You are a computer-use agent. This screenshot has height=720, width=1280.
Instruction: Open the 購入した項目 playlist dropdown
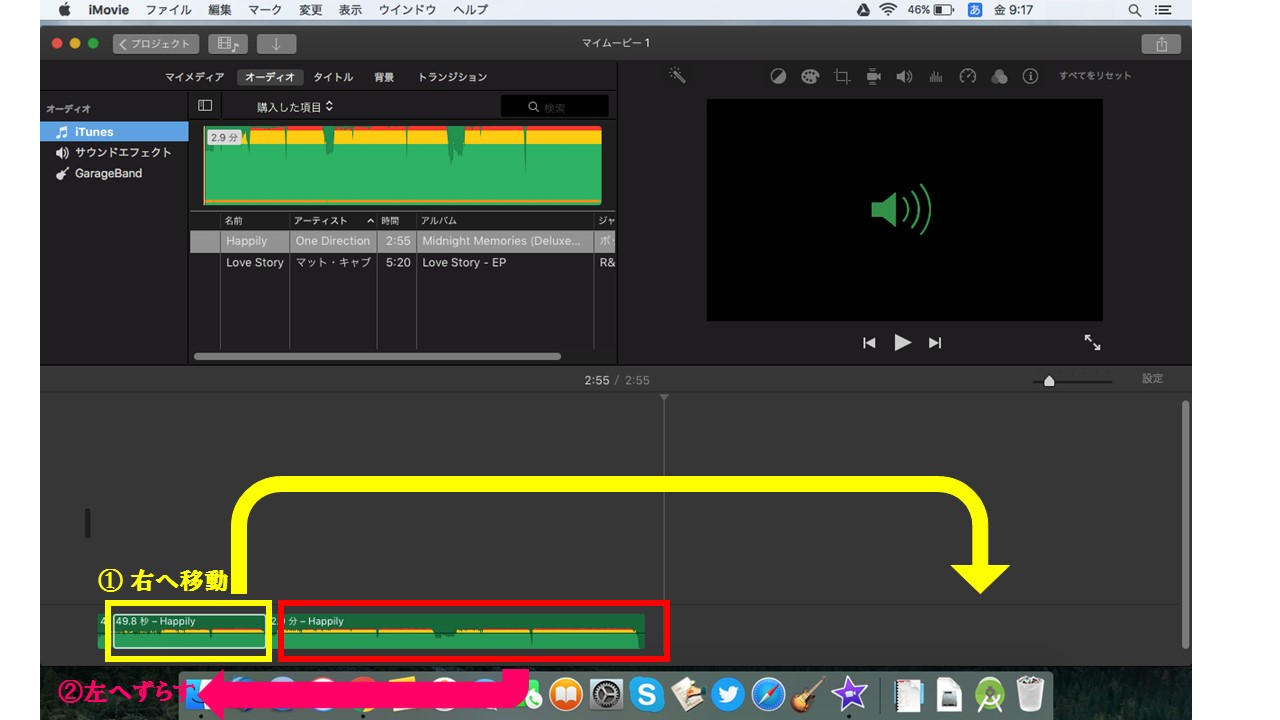coord(295,106)
